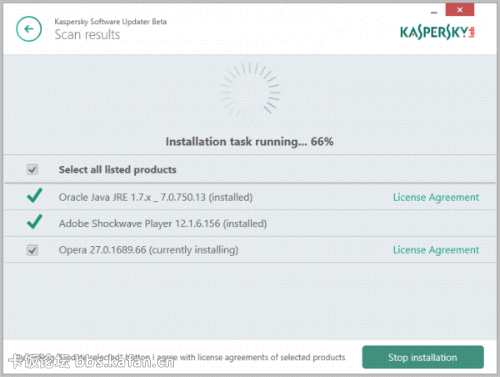Select the 'Opera 27.0.1689.66 (currently installing)' row text

point(149,250)
